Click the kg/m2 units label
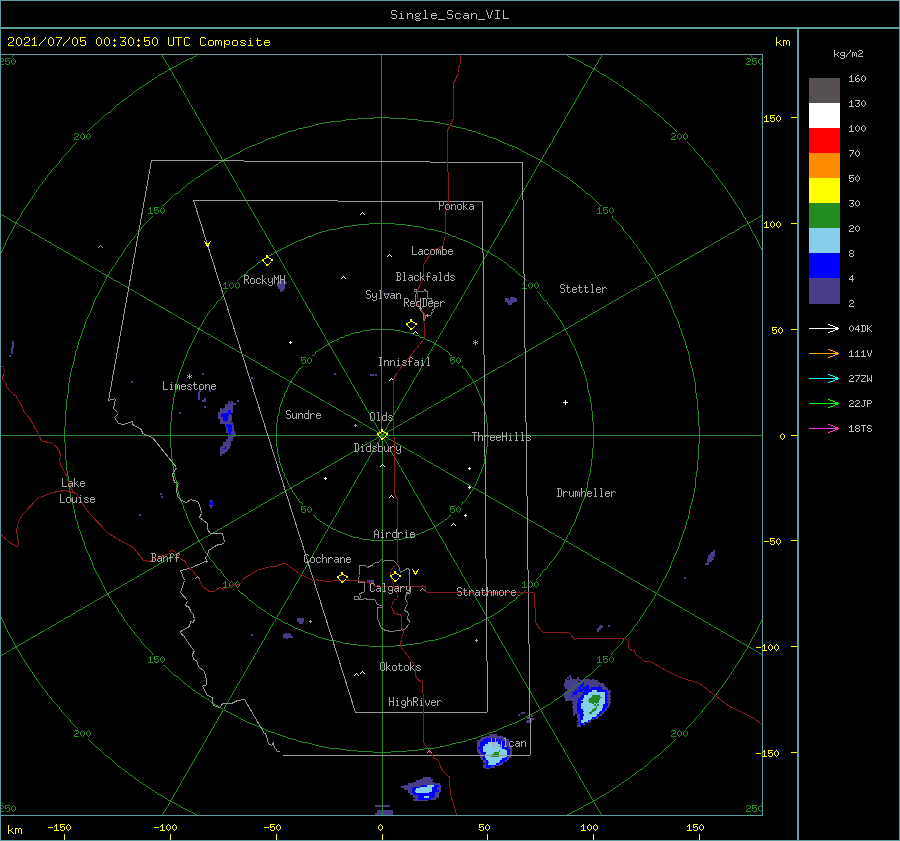Screen dimensions: 900x841 (x=848, y=54)
